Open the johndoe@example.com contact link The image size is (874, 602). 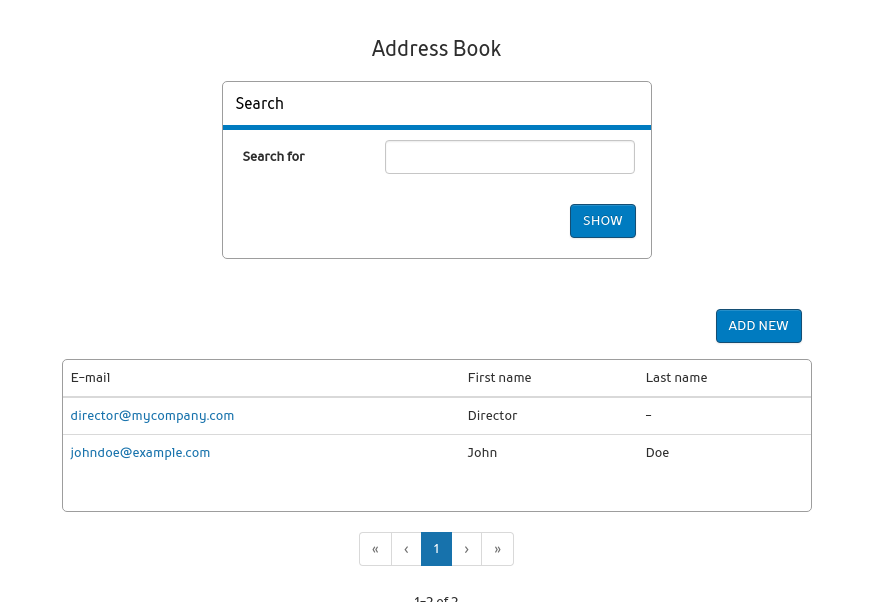tap(140, 453)
